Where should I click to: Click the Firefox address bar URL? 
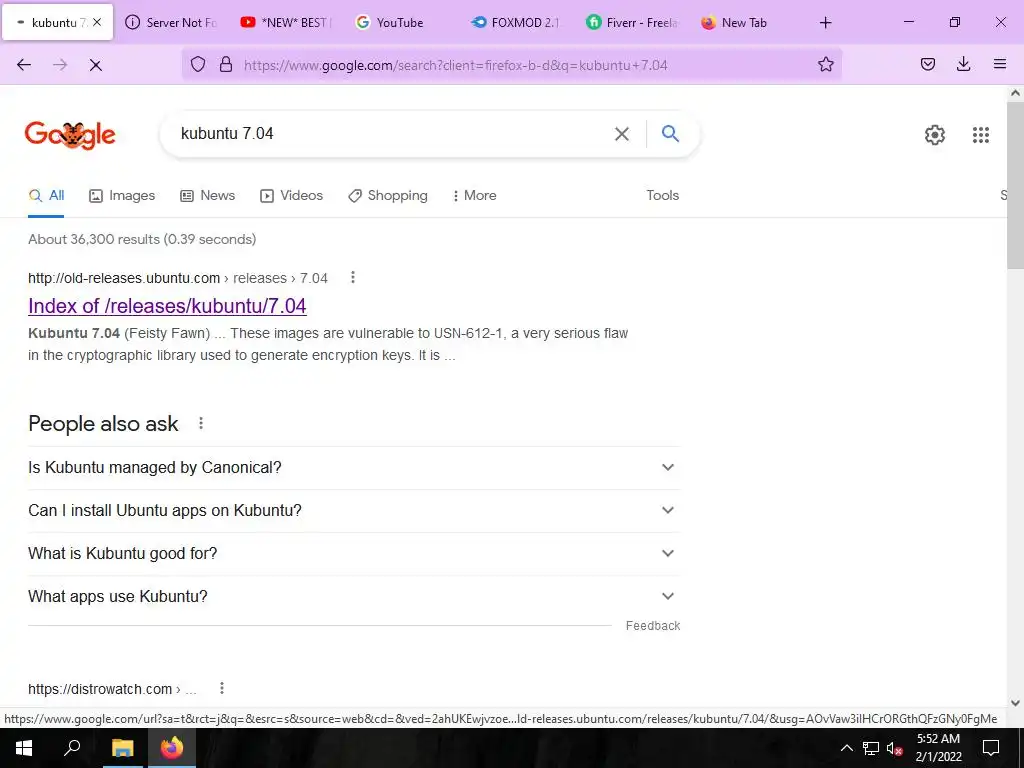(x=456, y=65)
